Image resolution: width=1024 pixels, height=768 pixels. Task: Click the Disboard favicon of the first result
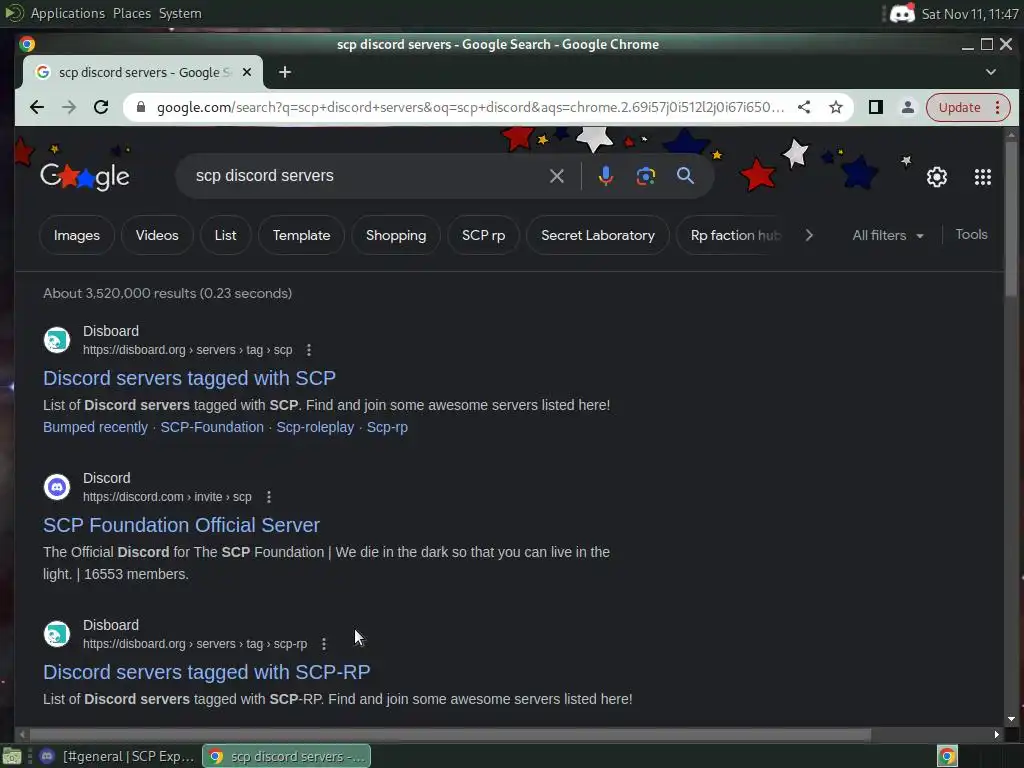pos(57,340)
